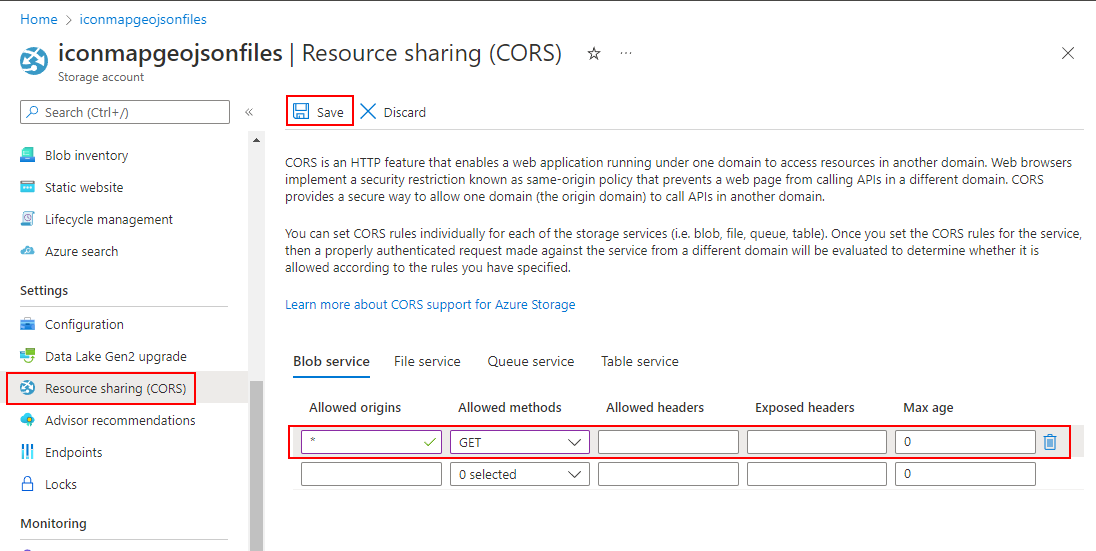Screen dimensions: 1096x551
Task: Click the Exposed headers column header
Action: [x=805, y=407]
